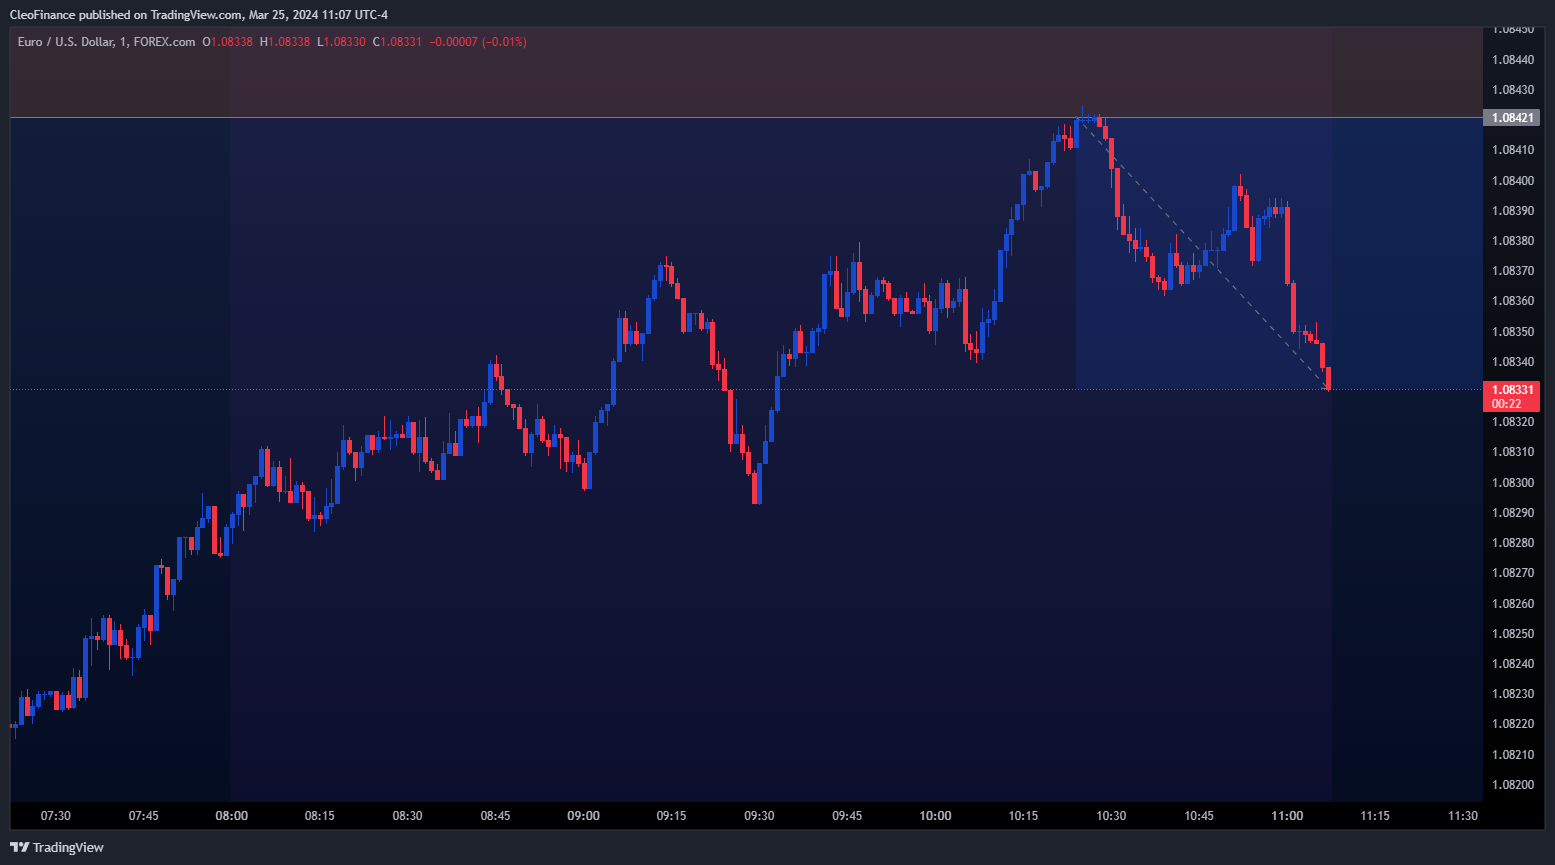
Task: Click the 09:30 time axis label
Action: point(760,816)
